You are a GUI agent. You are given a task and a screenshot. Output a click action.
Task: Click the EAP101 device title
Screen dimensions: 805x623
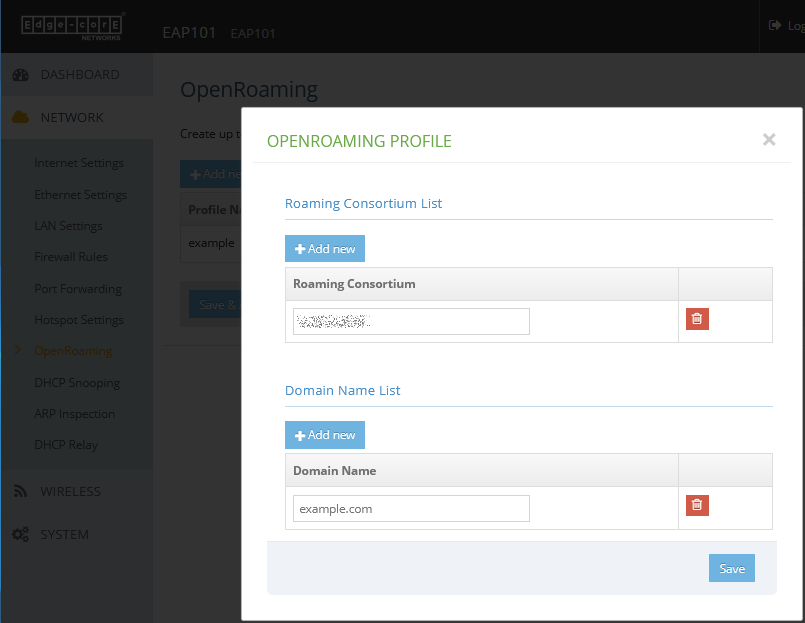point(189,33)
